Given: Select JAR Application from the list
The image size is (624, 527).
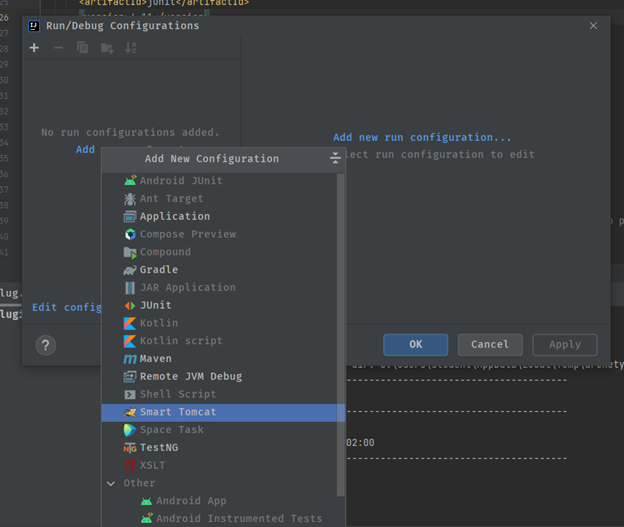Looking at the screenshot, I should pyautogui.click(x=223, y=287).
